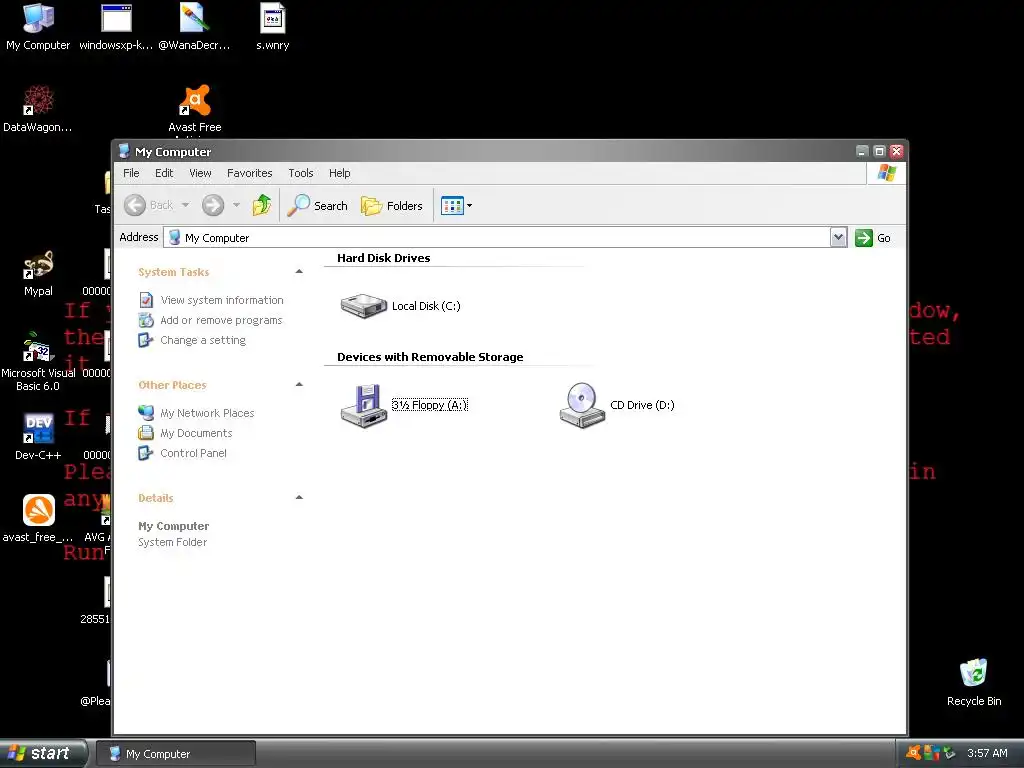Select the @WanaDecr... desktop icon

click(x=194, y=18)
